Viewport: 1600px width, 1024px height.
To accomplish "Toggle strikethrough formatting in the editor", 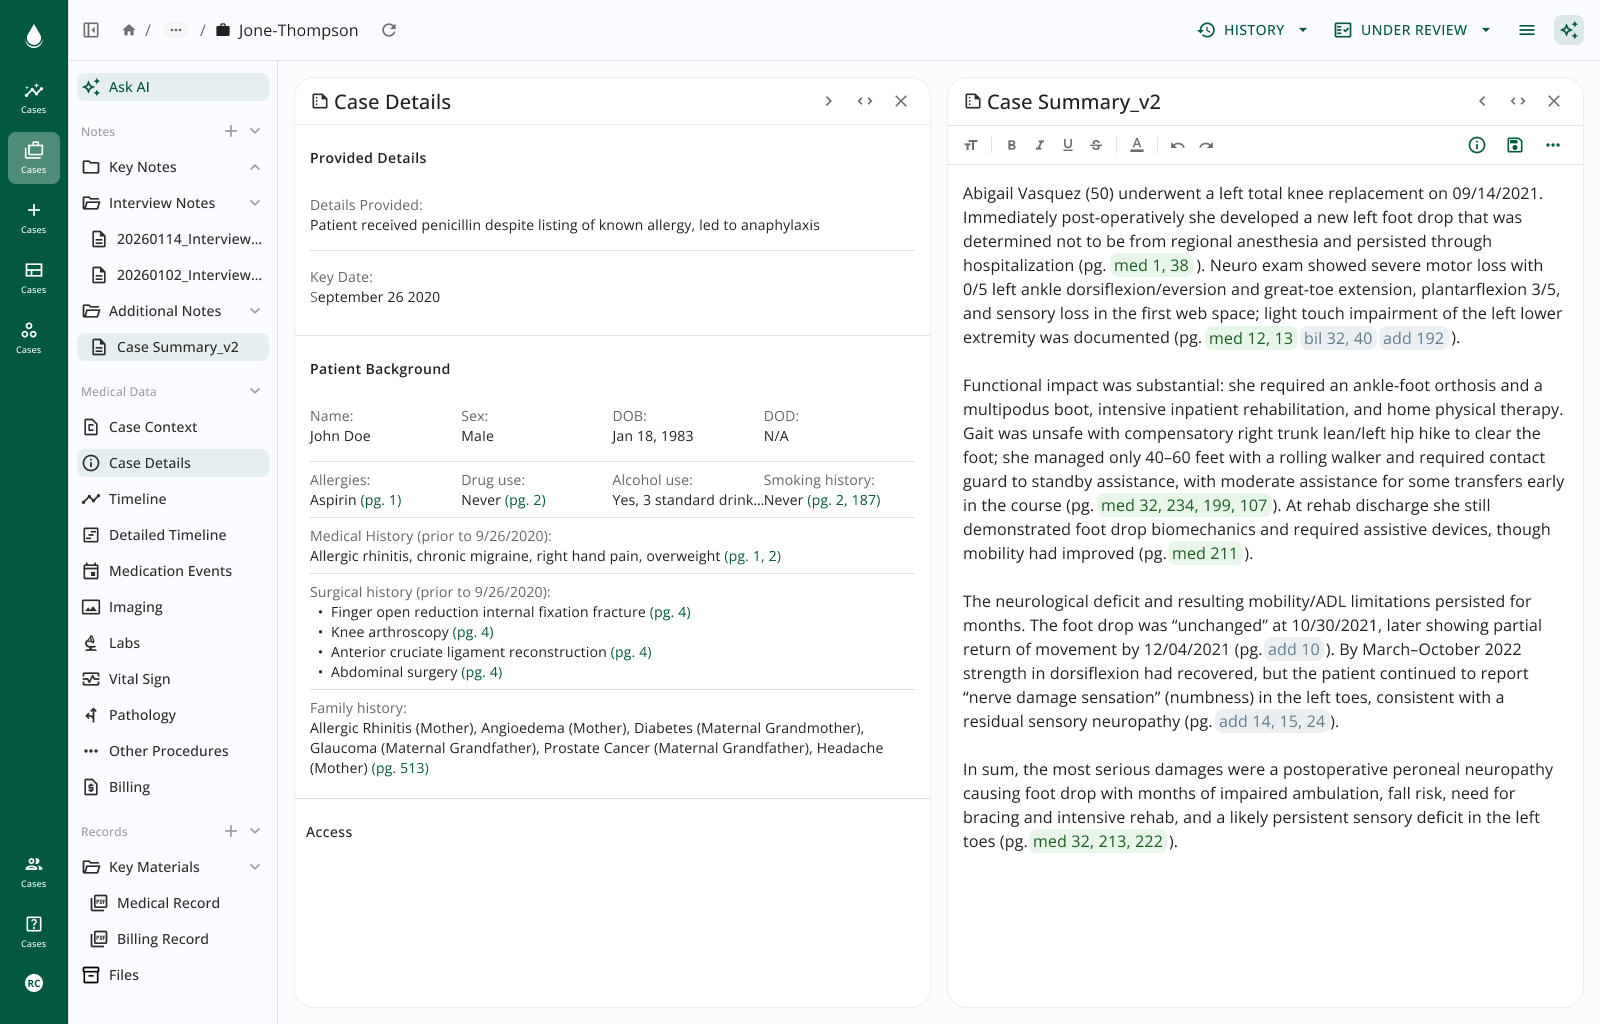I will click(x=1095, y=145).
